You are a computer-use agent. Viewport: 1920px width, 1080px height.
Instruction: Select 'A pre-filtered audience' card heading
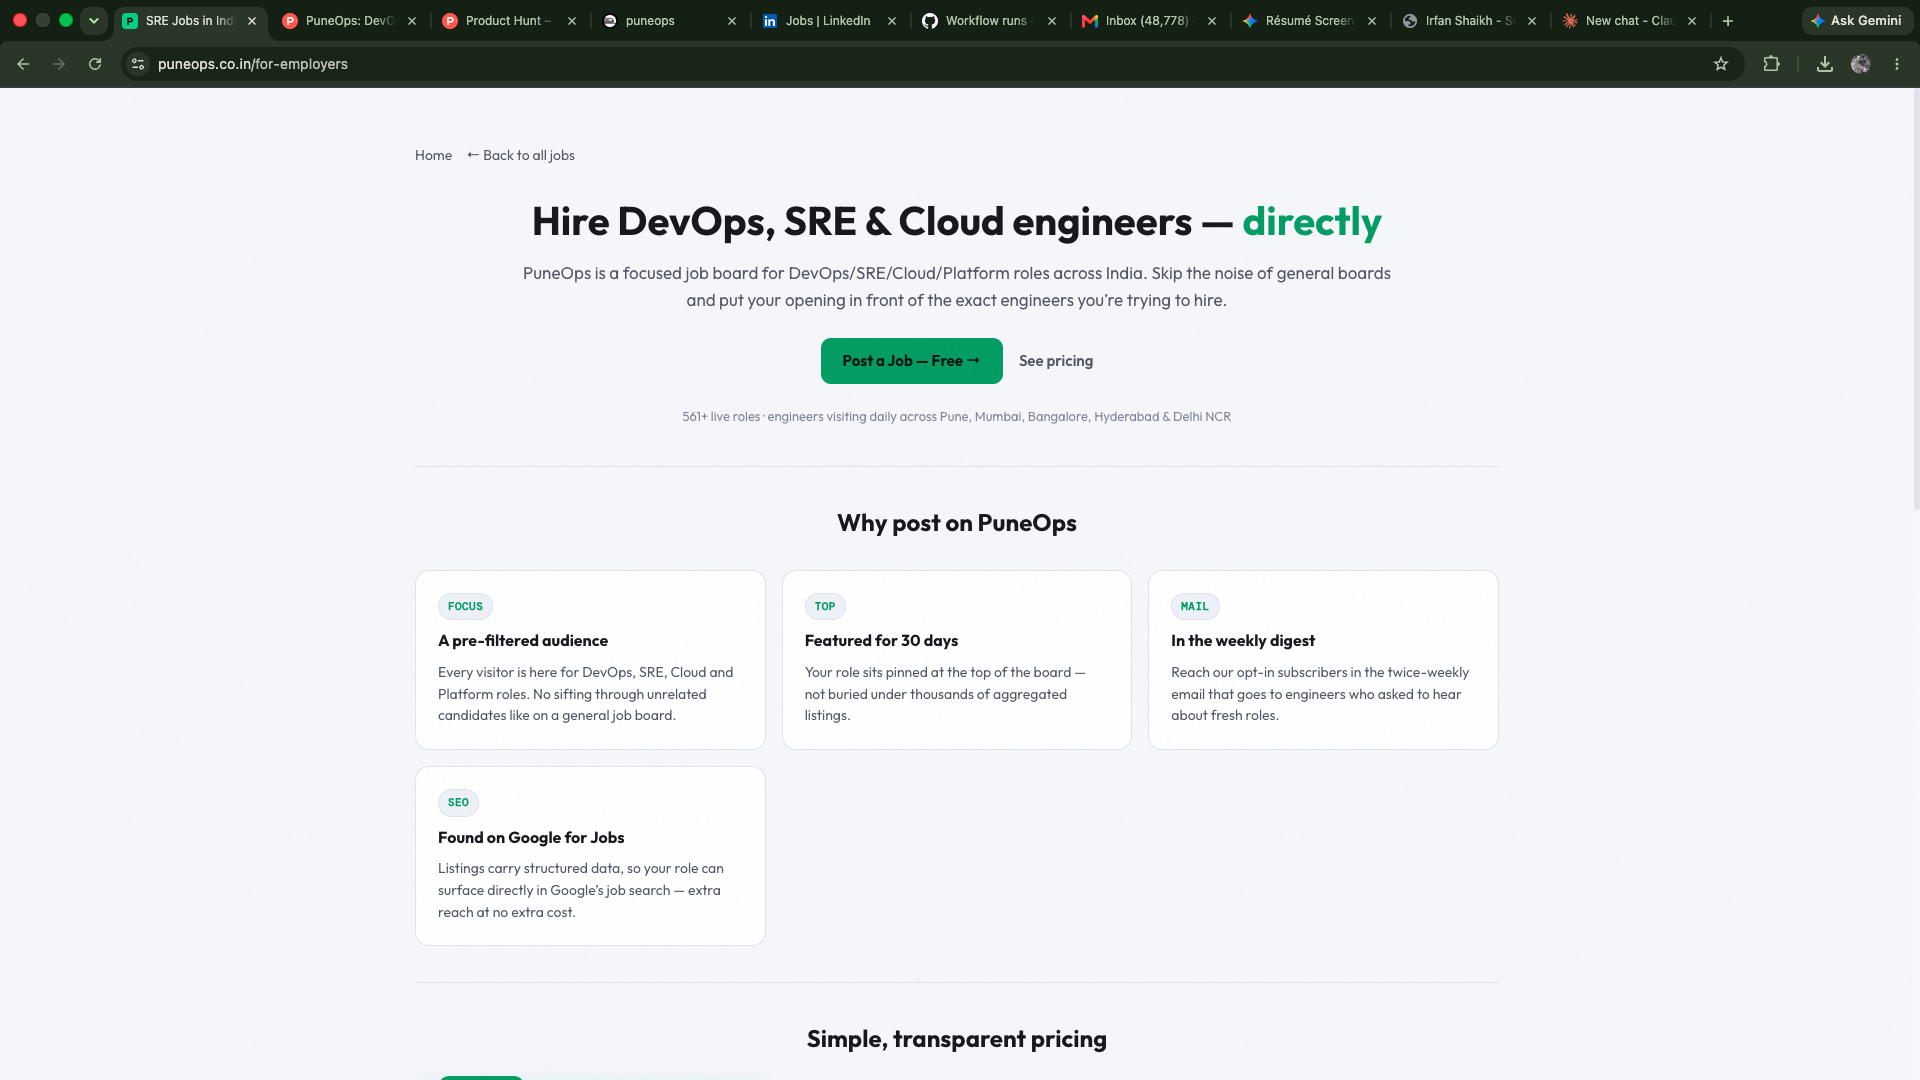tap(523, 641)
